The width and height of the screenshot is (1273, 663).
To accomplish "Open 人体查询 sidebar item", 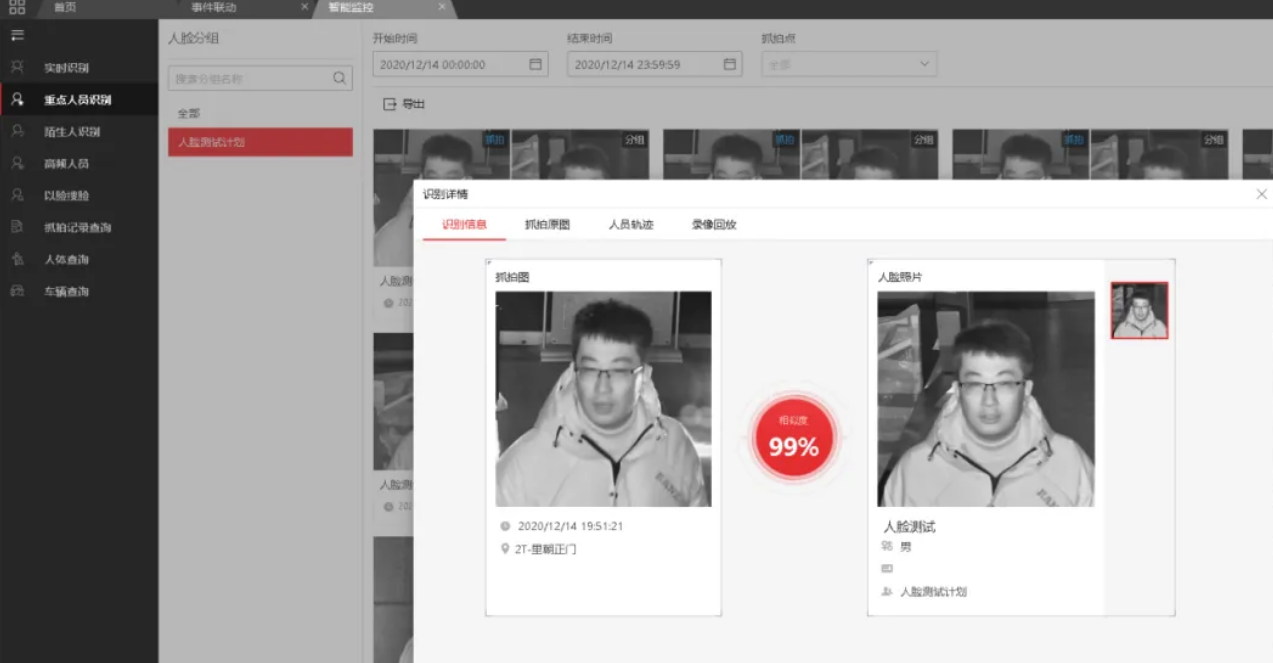I will click(x=66, y=260).
